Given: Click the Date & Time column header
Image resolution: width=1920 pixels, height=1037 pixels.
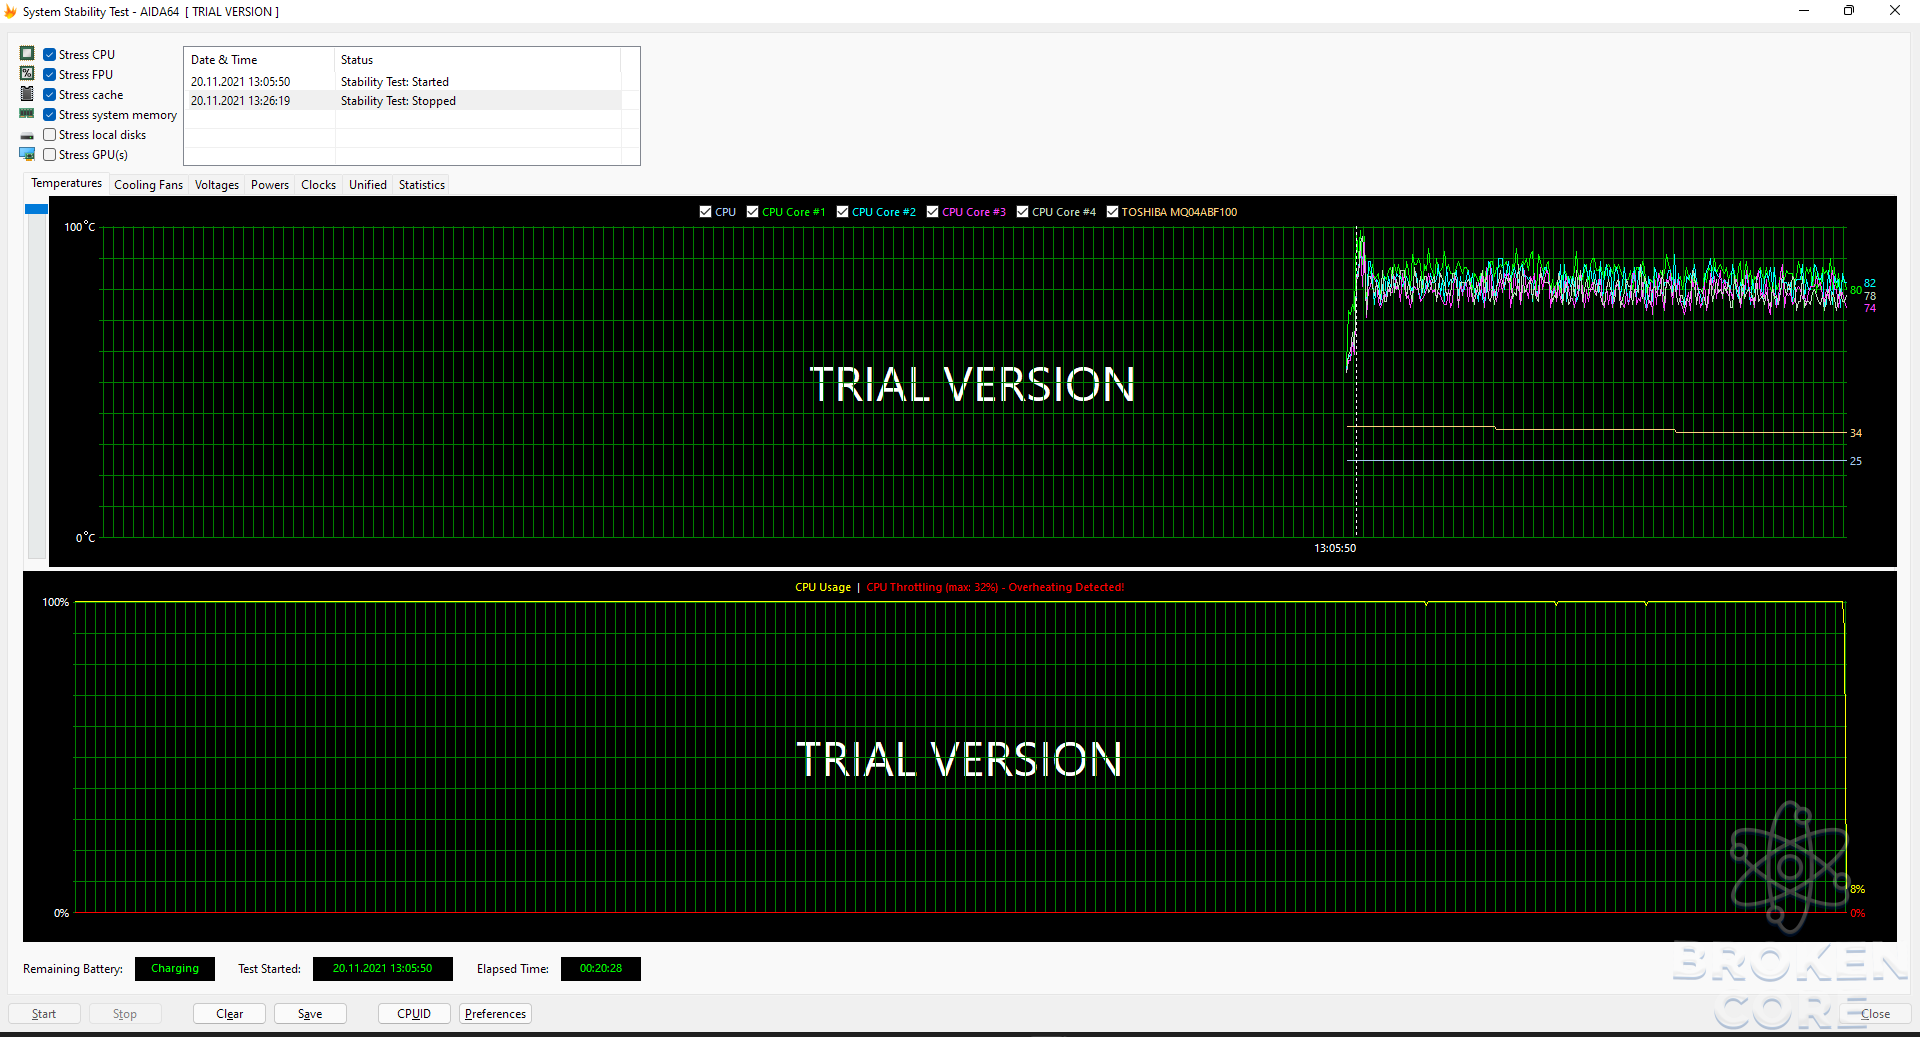Looking at the screenshot, I should tap(260, 60).
